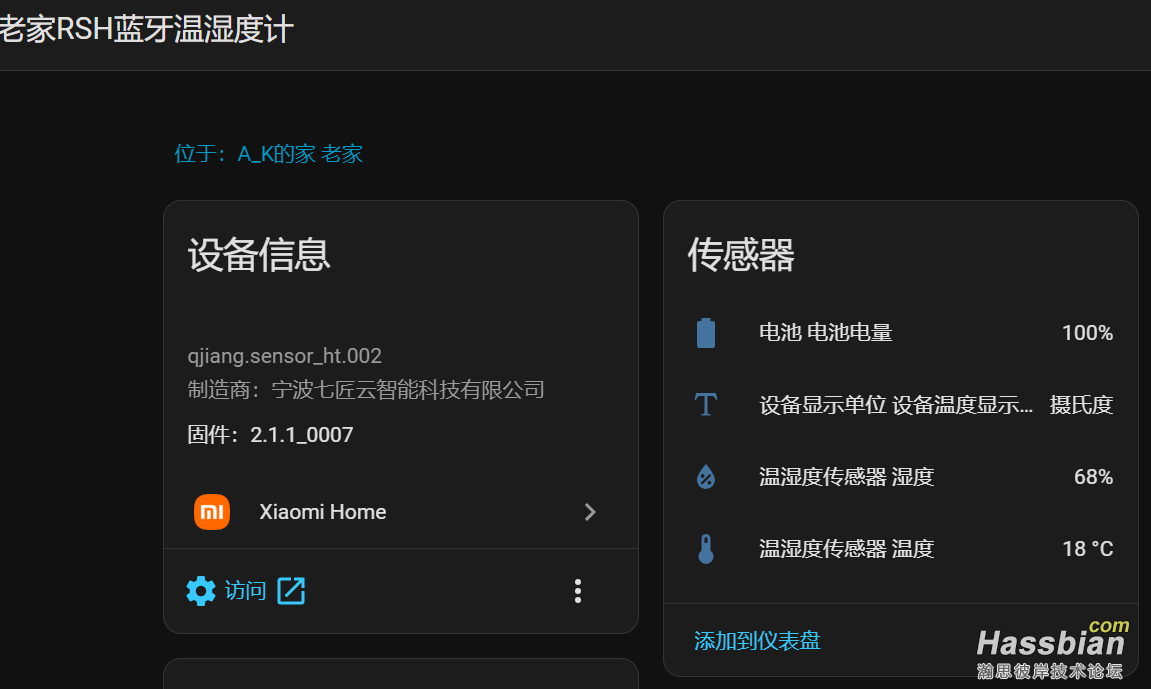Select the temperature display unit icon
The height and width of the screenshot is (689, 1151).
(x=707, y=404)
